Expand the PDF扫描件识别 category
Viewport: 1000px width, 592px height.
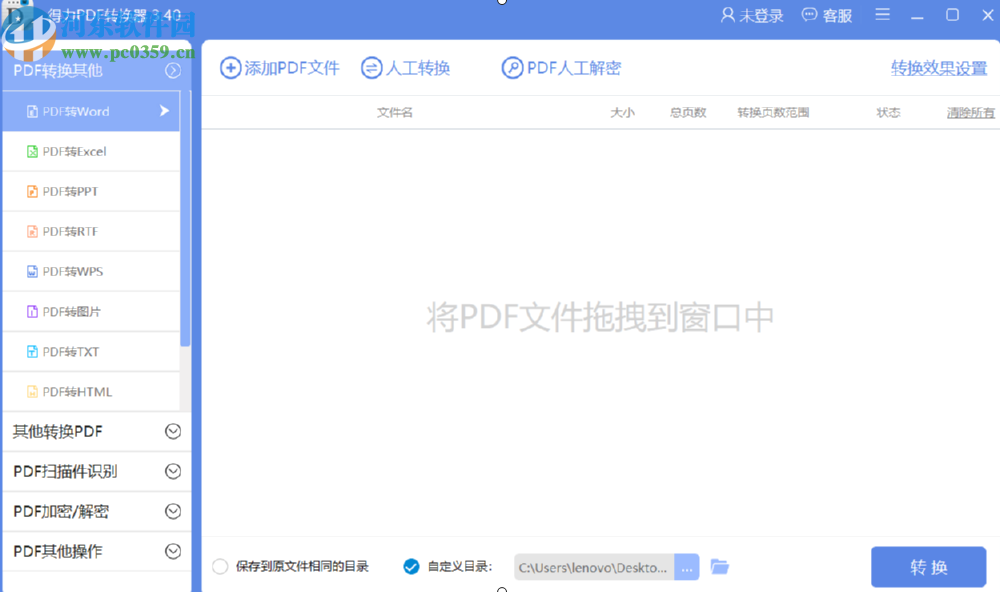pyautogui.click(x=97, y=471)
